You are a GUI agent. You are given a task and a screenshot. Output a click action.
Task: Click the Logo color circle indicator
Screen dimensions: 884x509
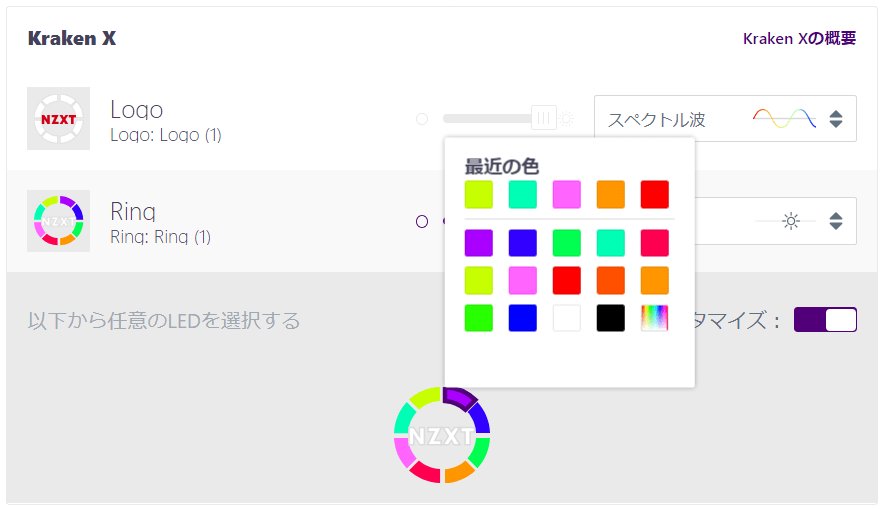(422, 119)
